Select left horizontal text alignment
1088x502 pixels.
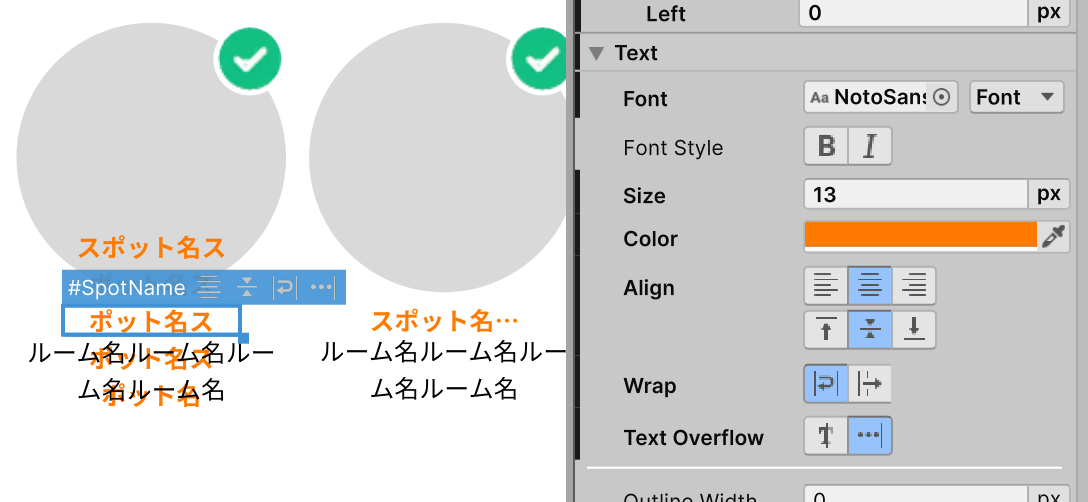click(x=827, y=287)
